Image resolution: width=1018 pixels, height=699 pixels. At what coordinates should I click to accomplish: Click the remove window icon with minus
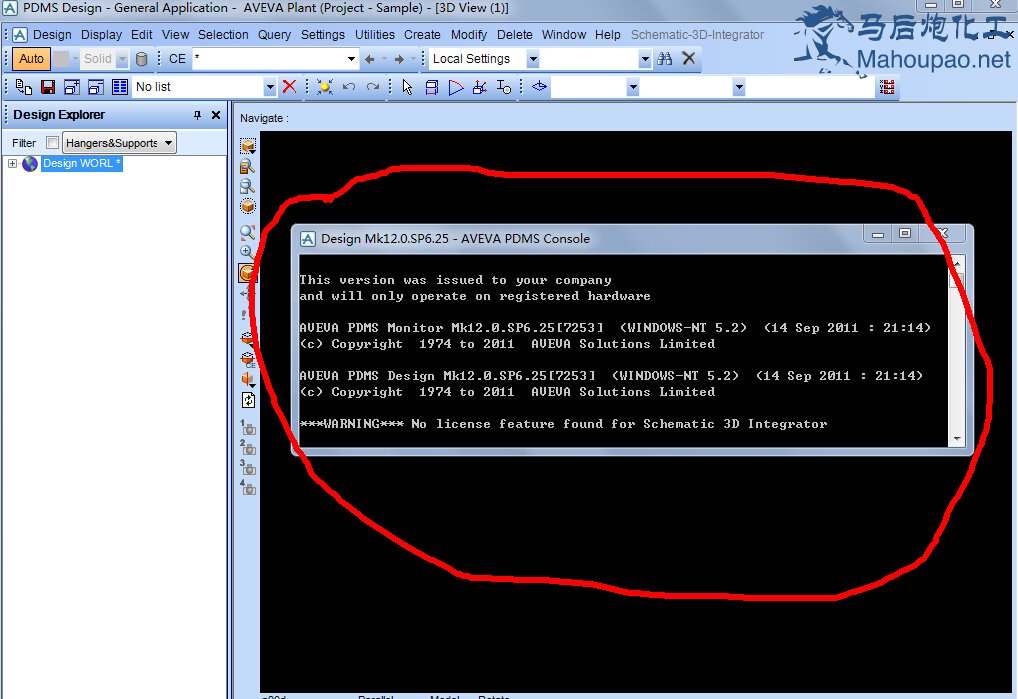pyautogui.click(x=96, y=87)
